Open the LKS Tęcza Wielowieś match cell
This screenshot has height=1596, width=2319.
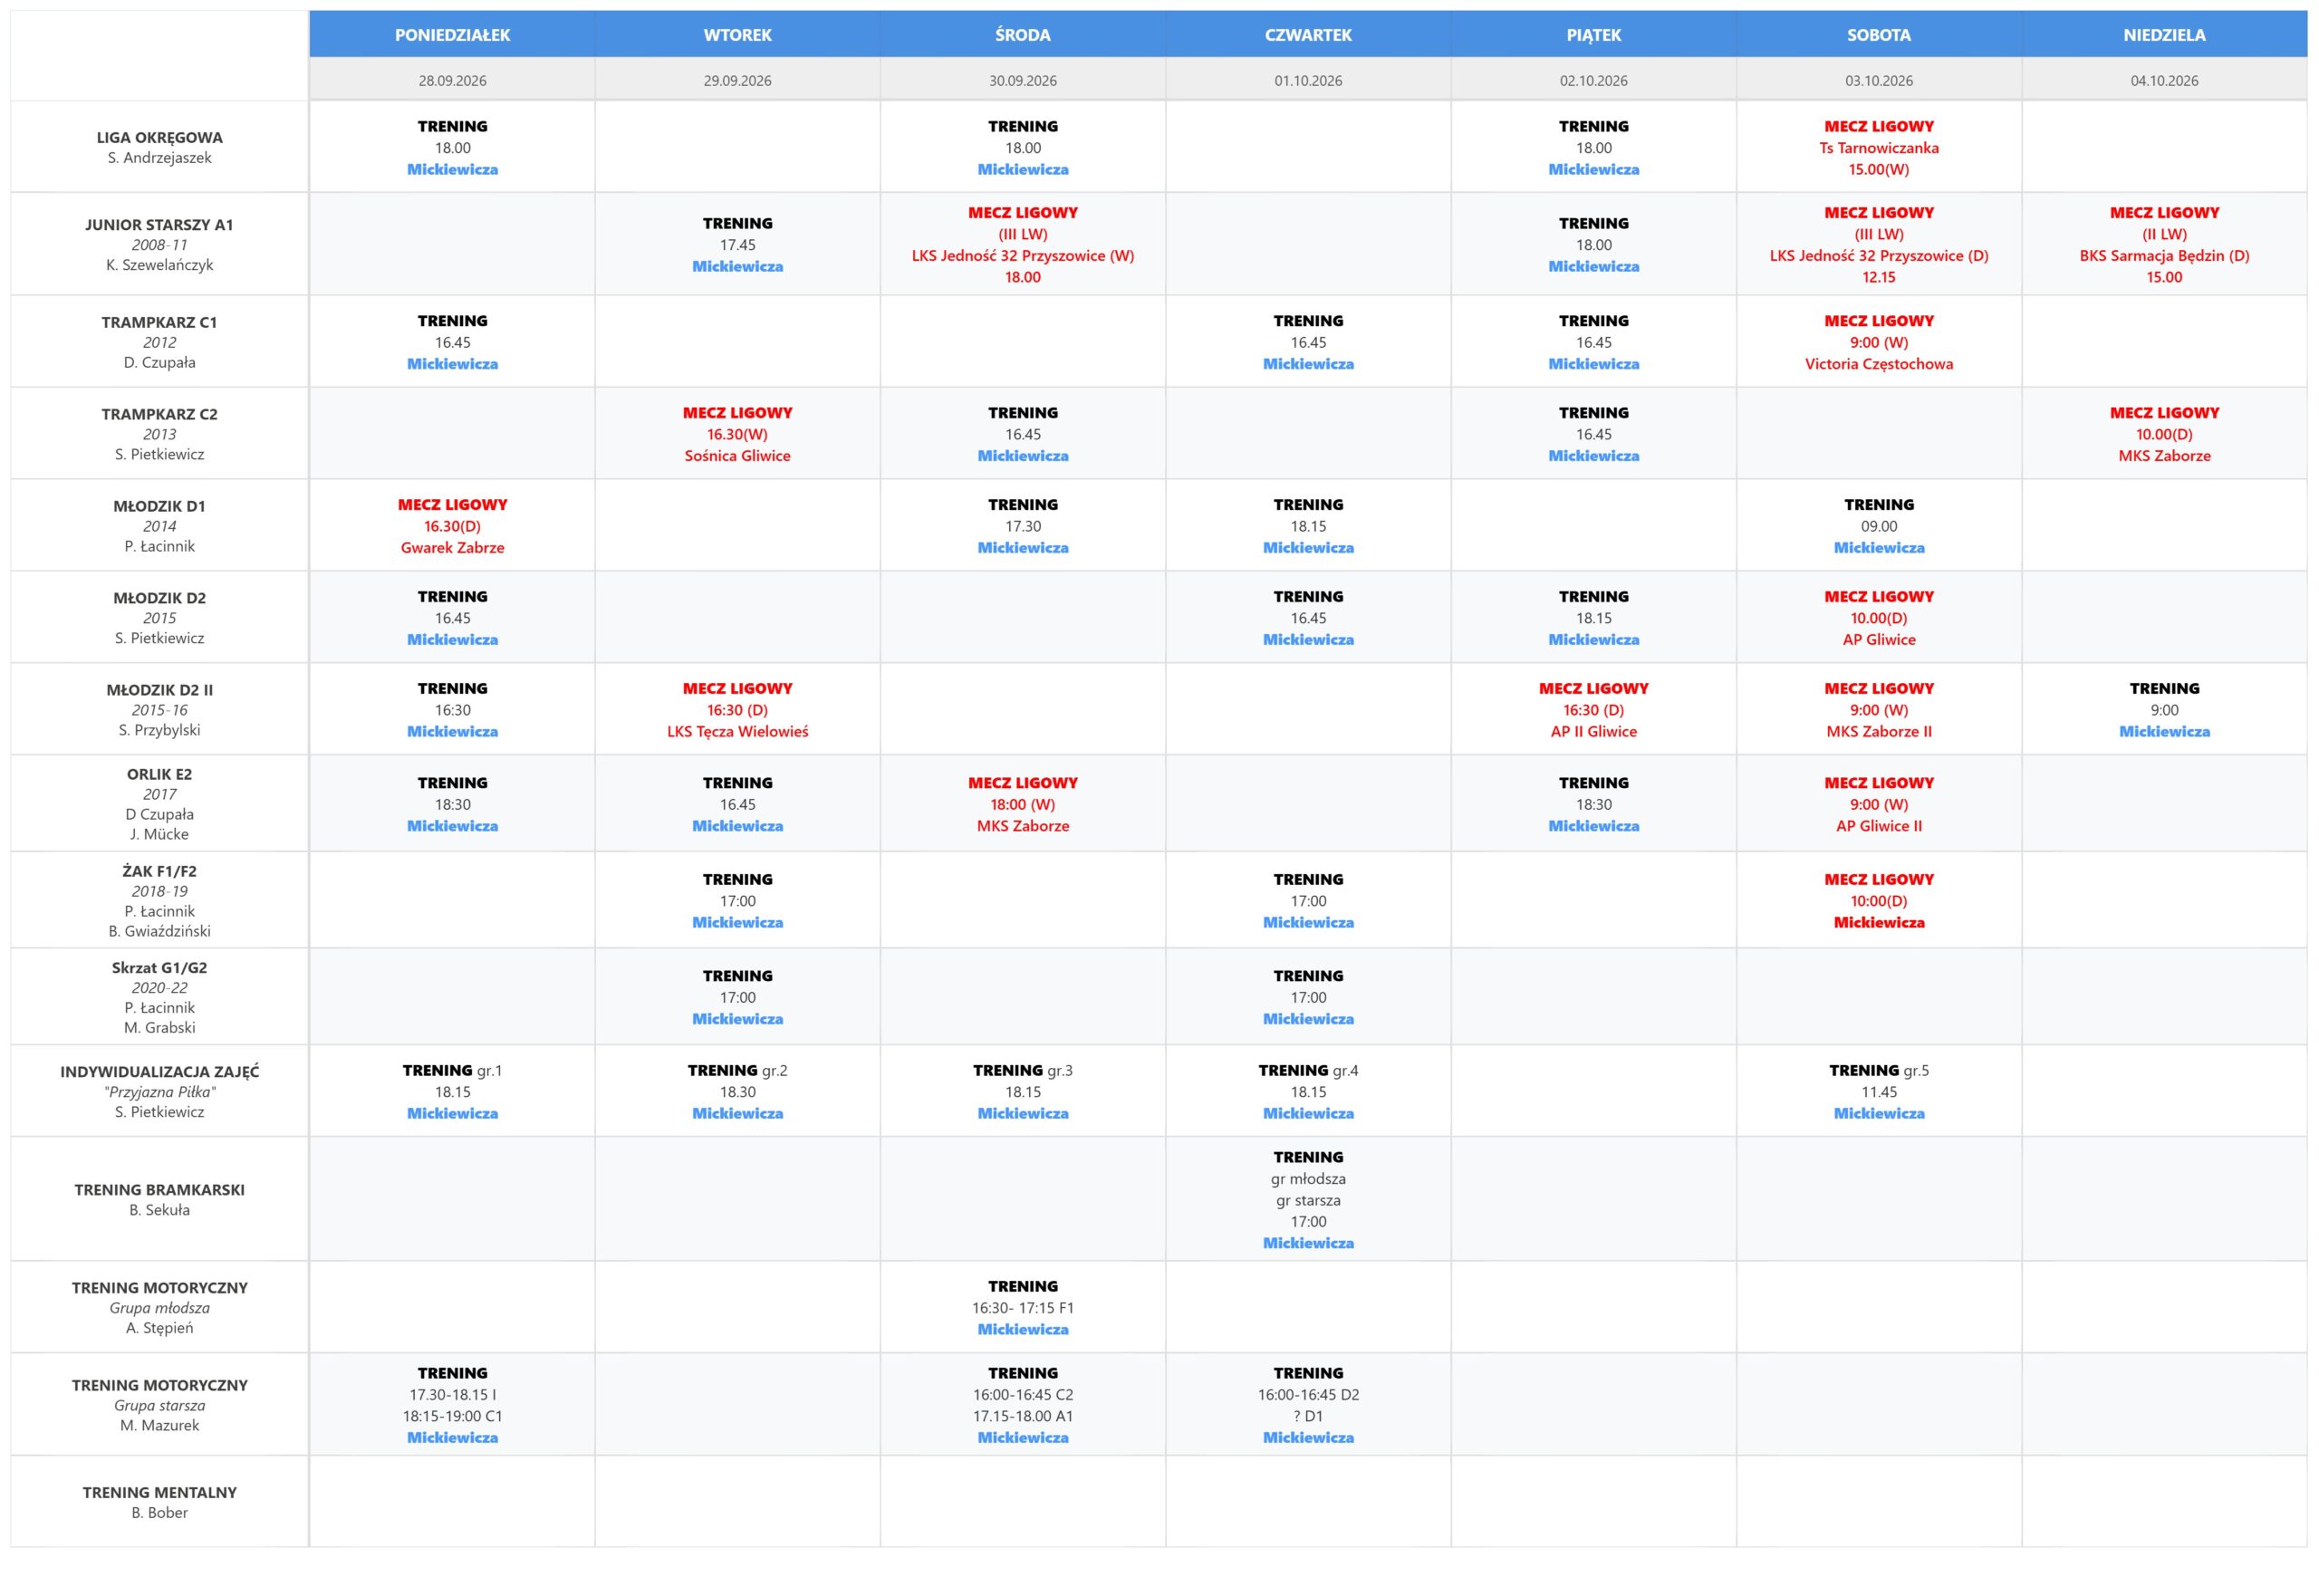coord(737,710)
